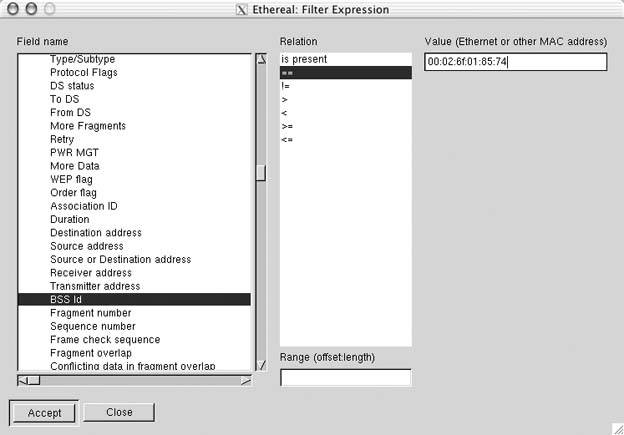Screen dimensions: 624x435
Task: Pick the '>=' relation operator
Action: coord(288,127)
